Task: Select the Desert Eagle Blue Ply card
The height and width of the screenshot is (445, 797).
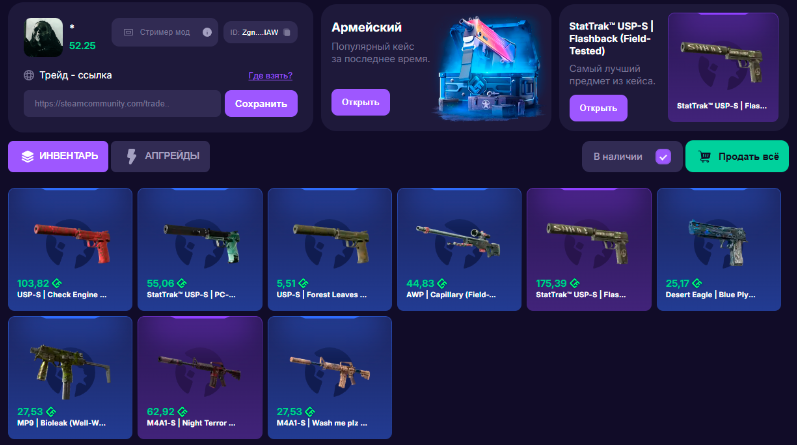Action: click(719, 249)
